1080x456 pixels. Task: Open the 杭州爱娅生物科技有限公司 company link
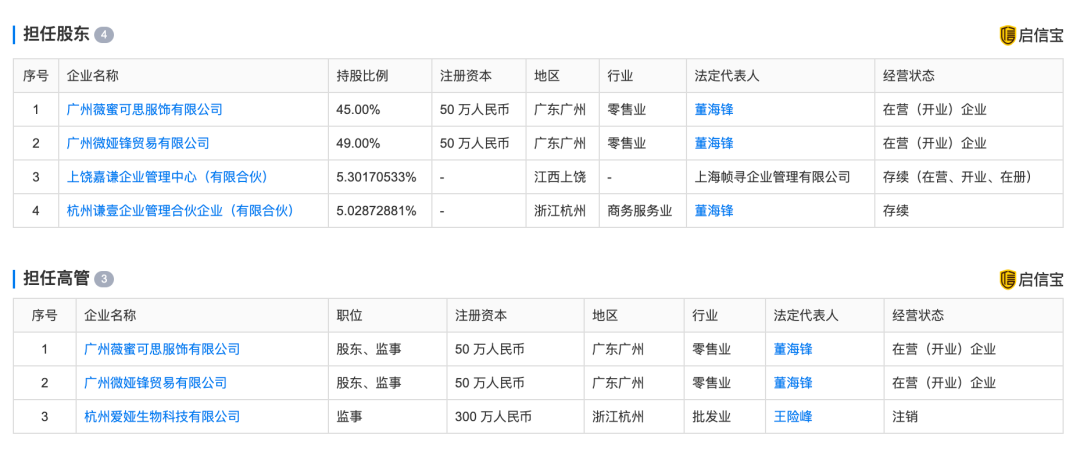click(162, 416)
